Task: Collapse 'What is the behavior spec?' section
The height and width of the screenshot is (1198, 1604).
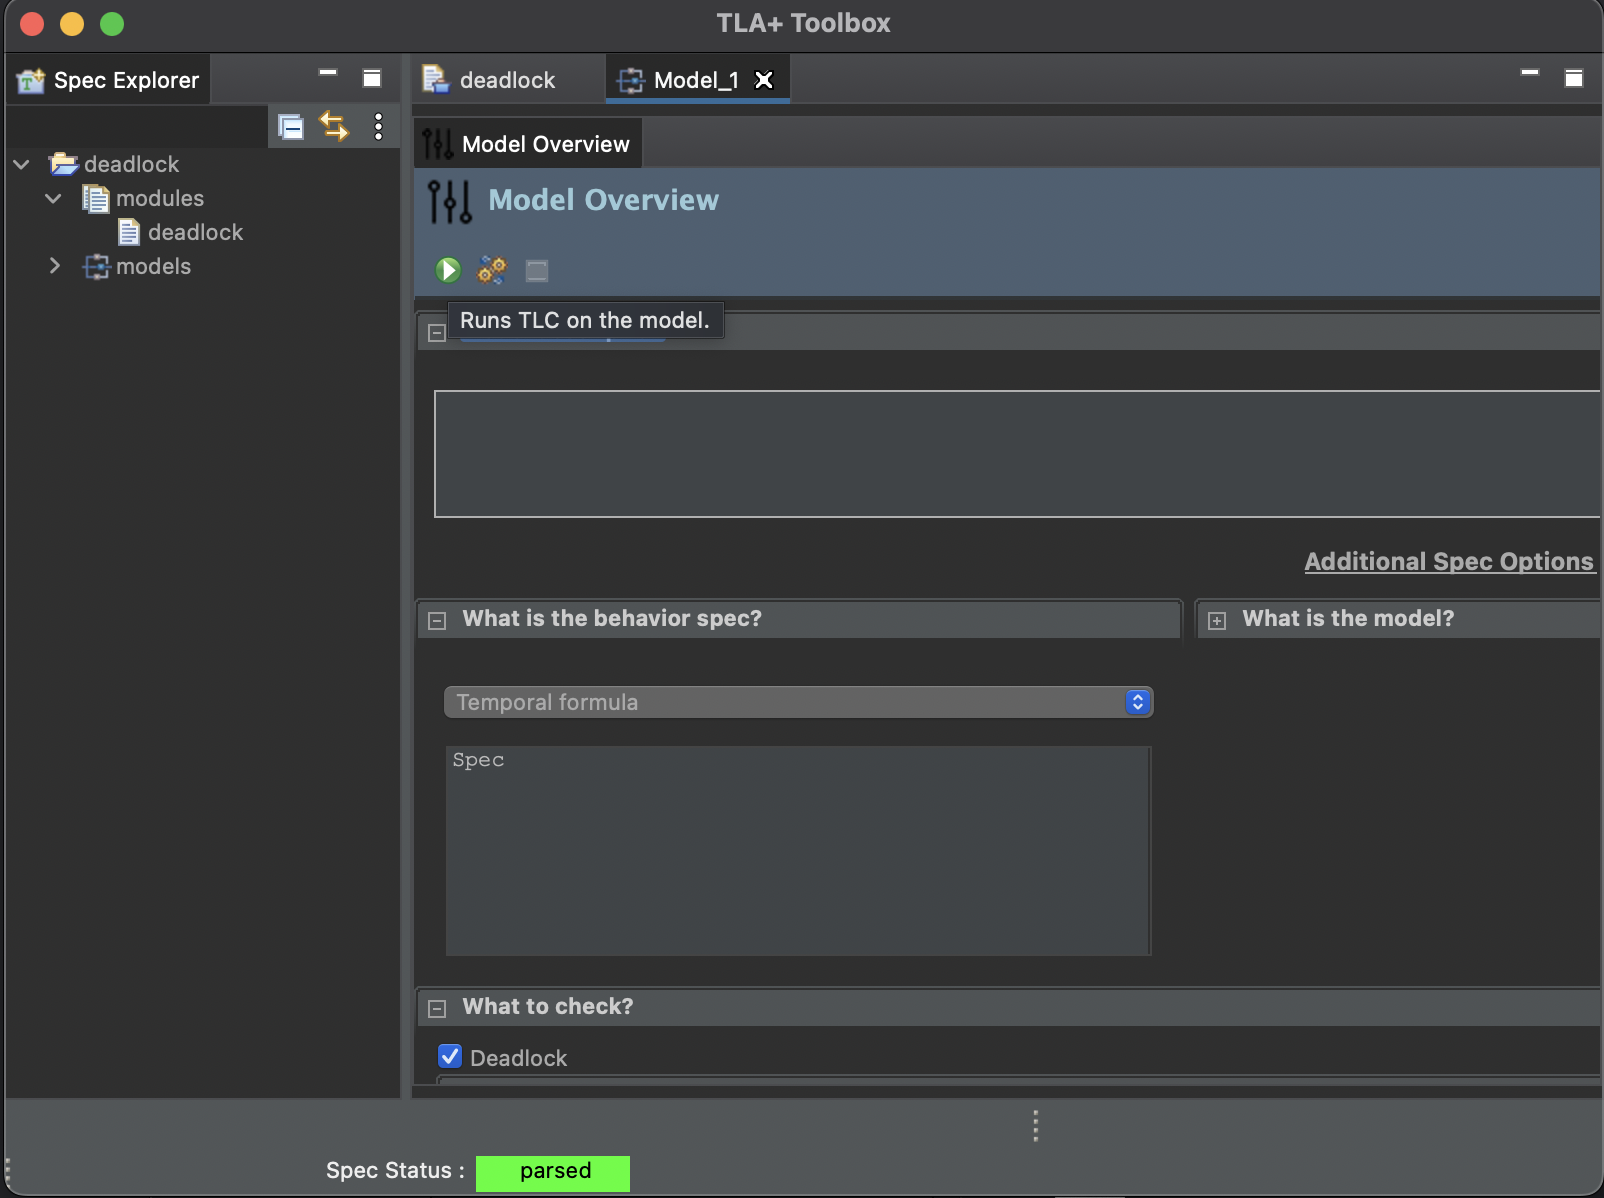Action: (437, 621)
